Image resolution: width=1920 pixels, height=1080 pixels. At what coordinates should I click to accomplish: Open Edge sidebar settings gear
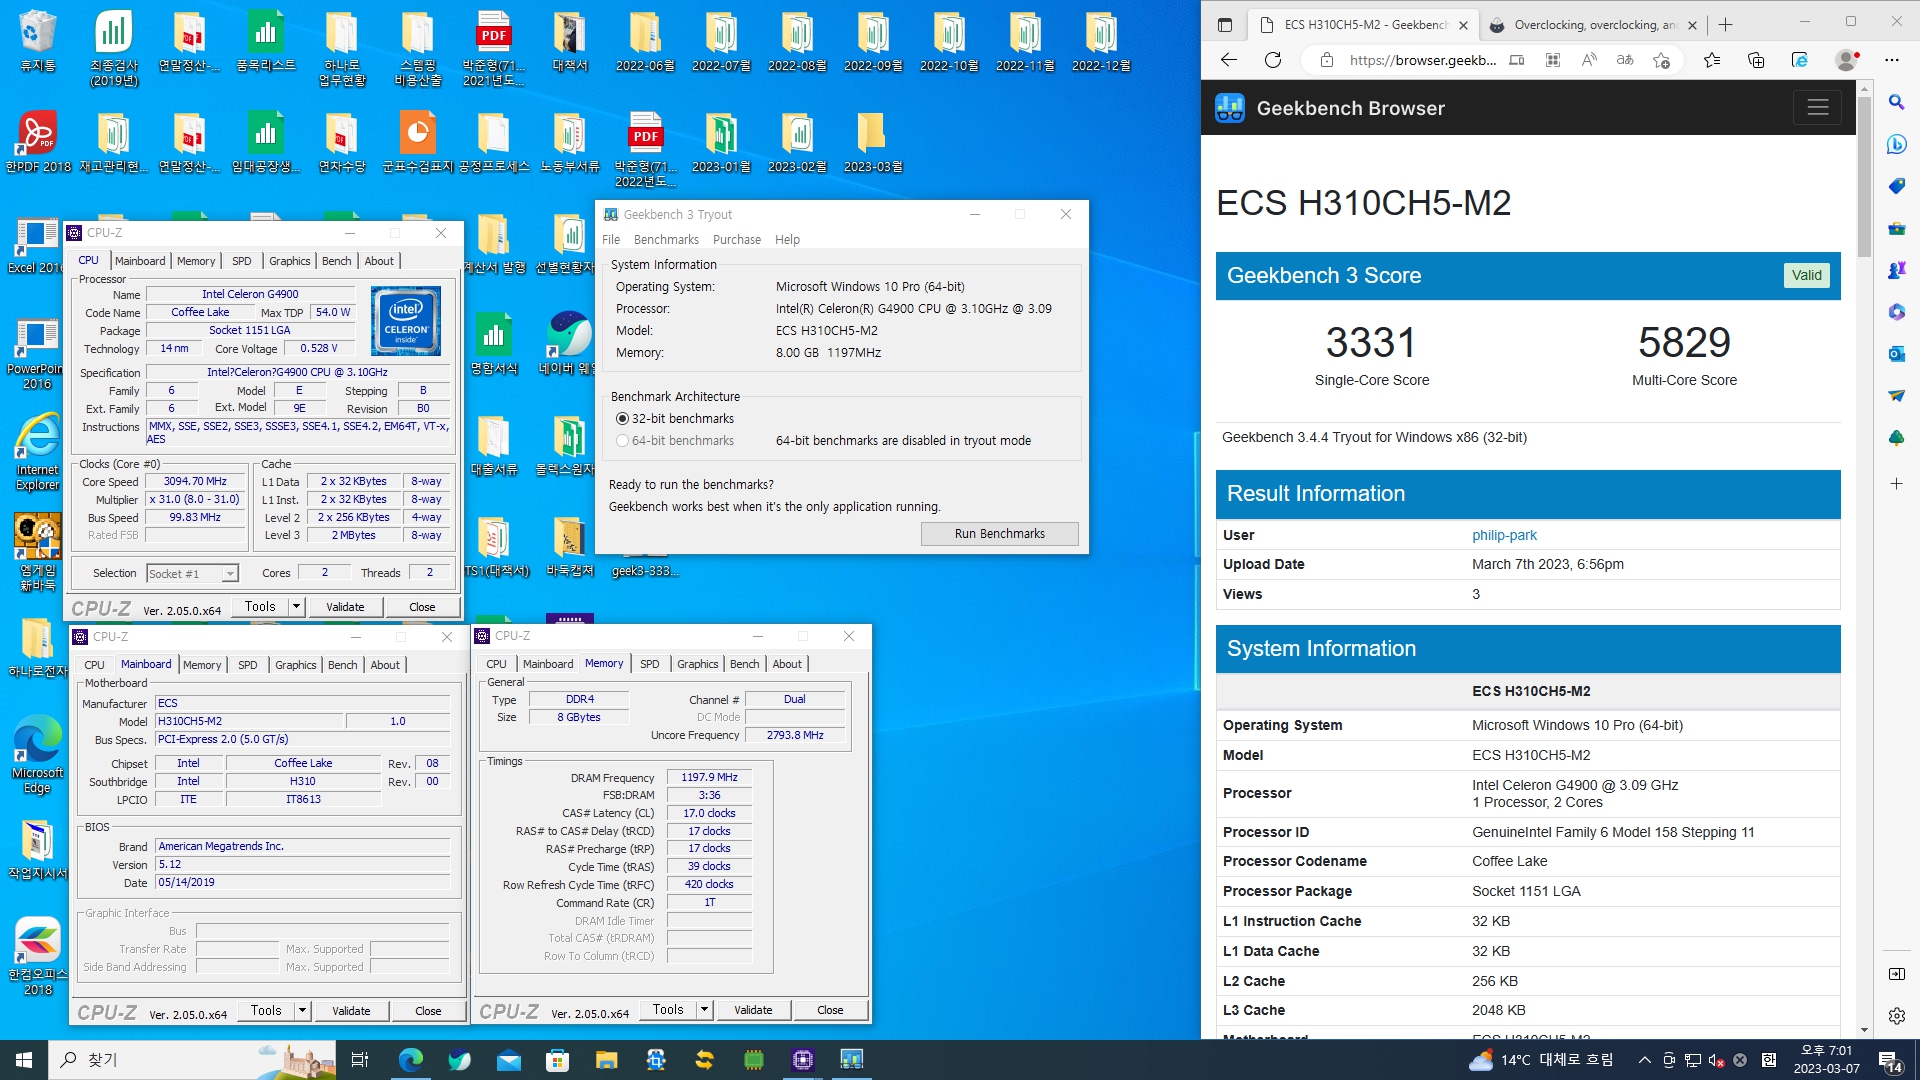tap(1896, 1016)
